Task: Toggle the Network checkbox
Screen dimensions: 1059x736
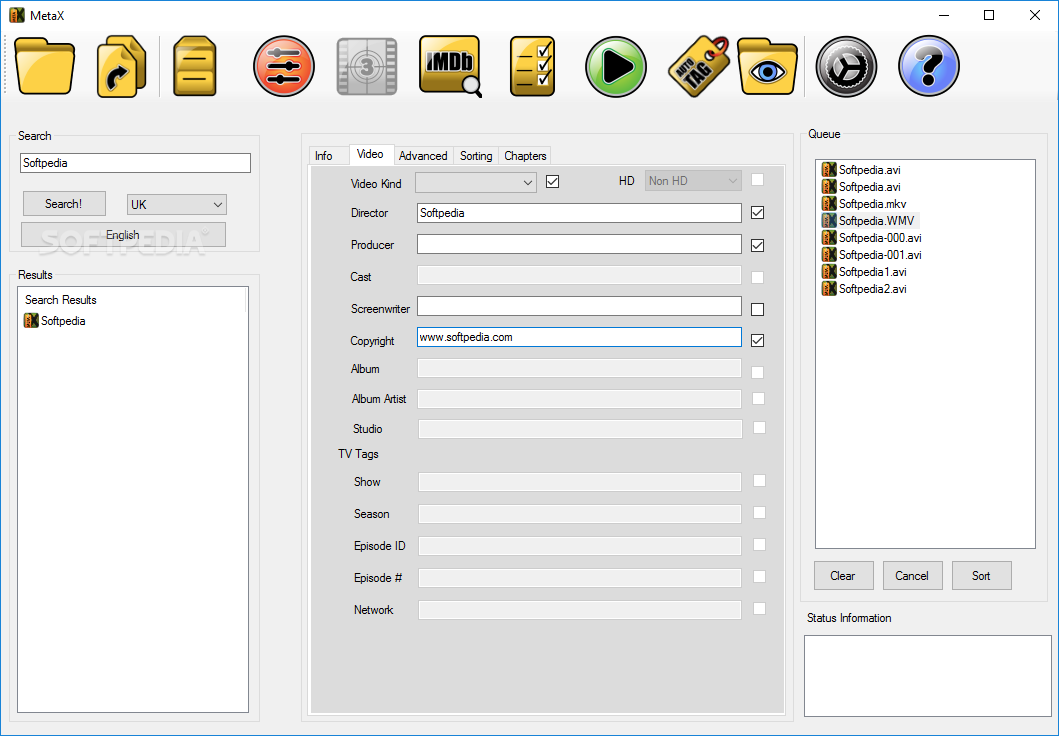Action: [759, 608]
